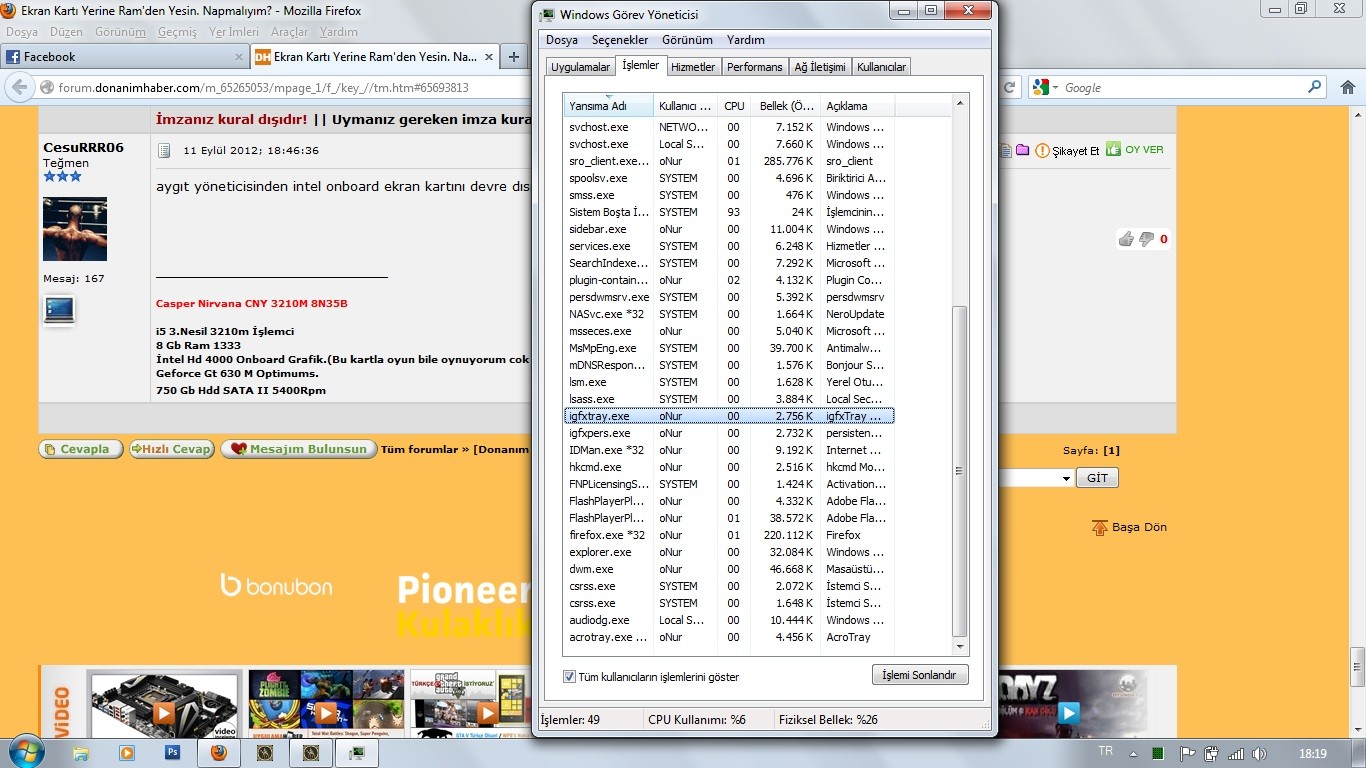Sort processes by the Yansıma Adı column
1366x768 pixels.
point(608,105)
